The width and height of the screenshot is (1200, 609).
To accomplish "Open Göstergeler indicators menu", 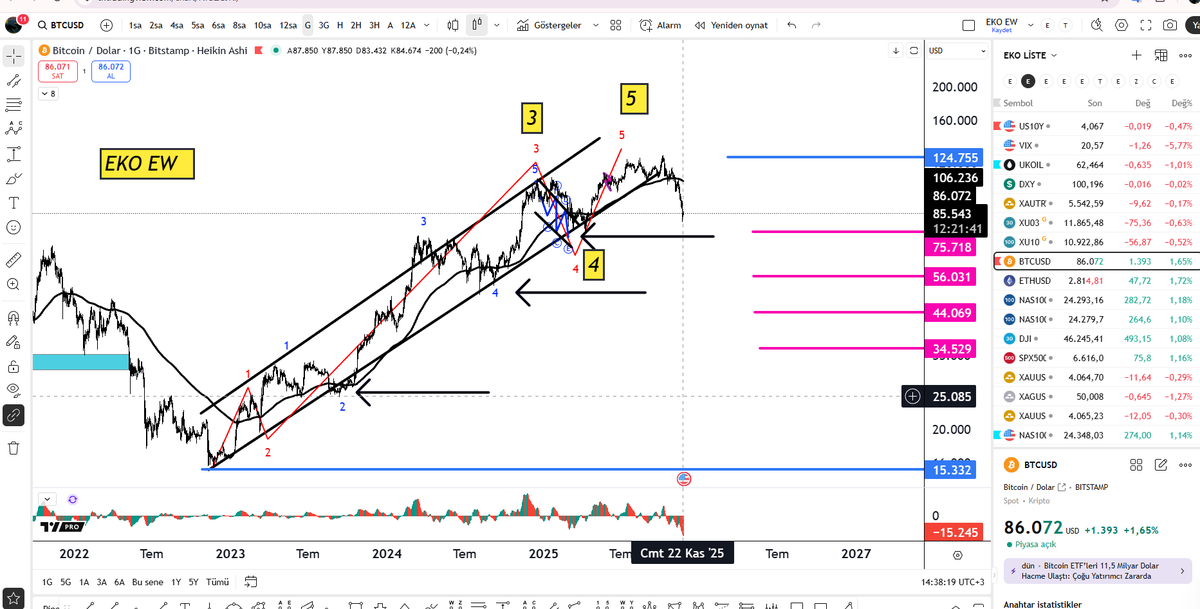I will pos(550,25).
